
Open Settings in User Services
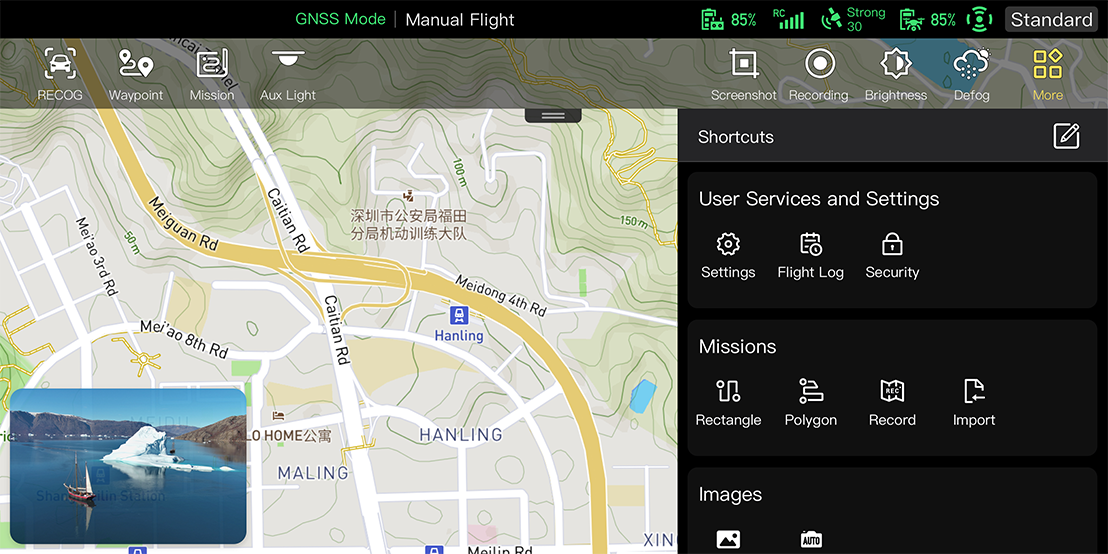coord(728,255)
